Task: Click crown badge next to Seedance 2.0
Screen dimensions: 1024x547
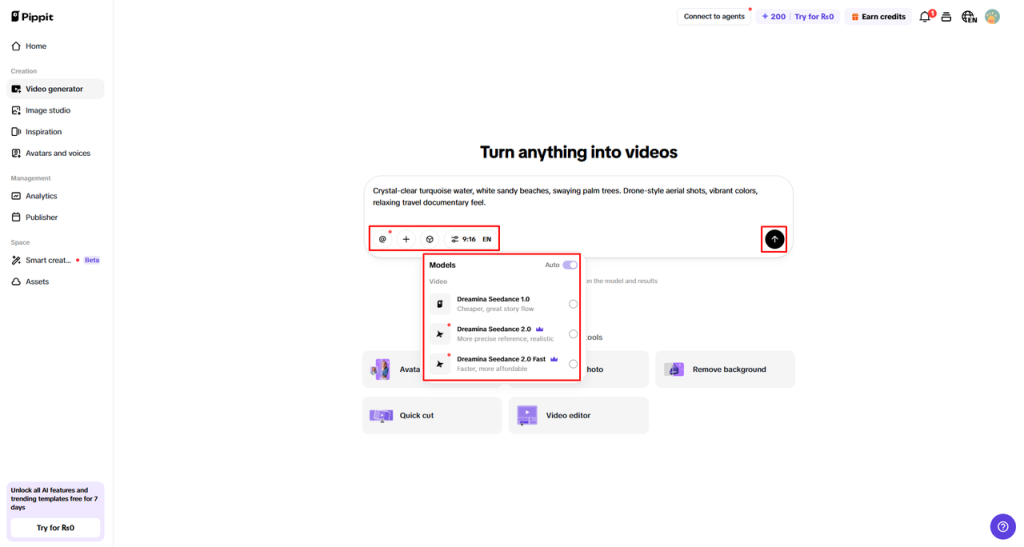Action: 539,329
